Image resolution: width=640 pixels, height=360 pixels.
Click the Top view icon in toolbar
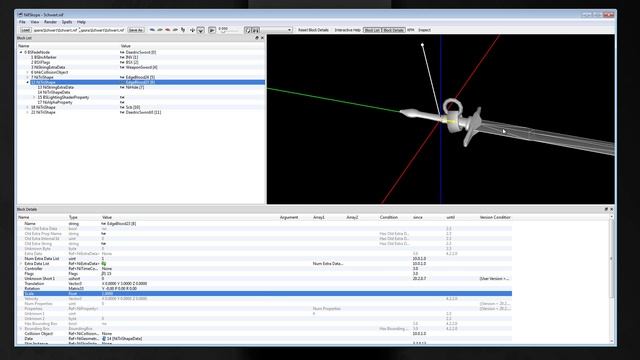152,30
